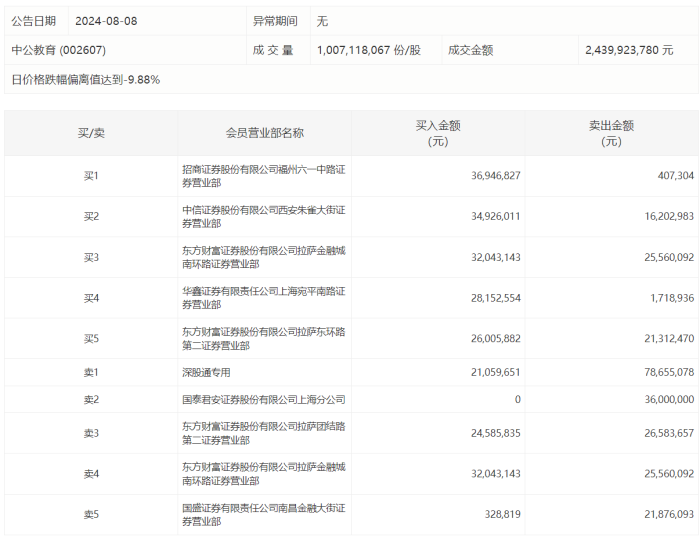Click sell amount 1,718,936
700x537 pixels.
tap(672, 298)
